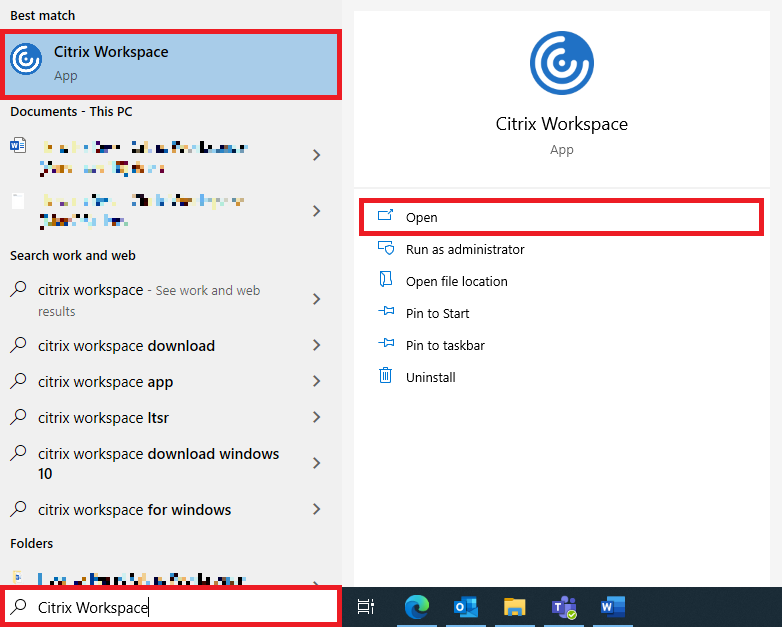Open File Explorer from the taskbar
The height and width of the screenshot is (627, 782).
(515, 607)
